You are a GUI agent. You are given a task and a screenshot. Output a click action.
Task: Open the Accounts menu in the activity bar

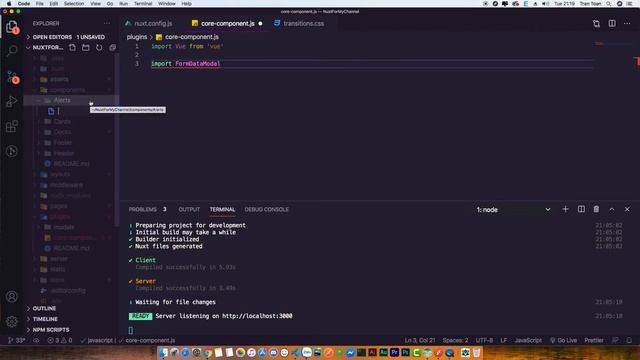tap(12, 296)
